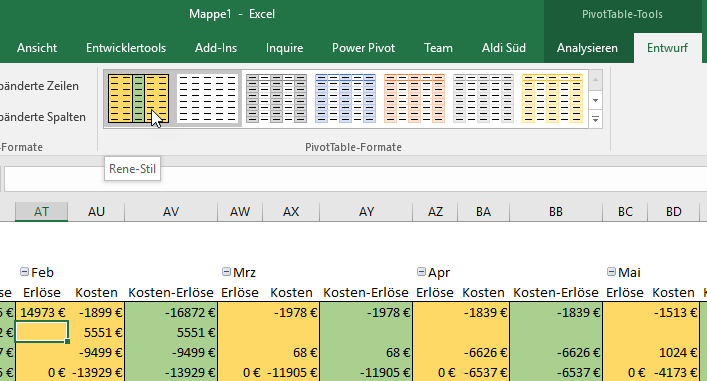The height and width of the screenshot is (381, 707).
Task: Click the AX cell showing 68 €
Action: [x=291, y=352]
